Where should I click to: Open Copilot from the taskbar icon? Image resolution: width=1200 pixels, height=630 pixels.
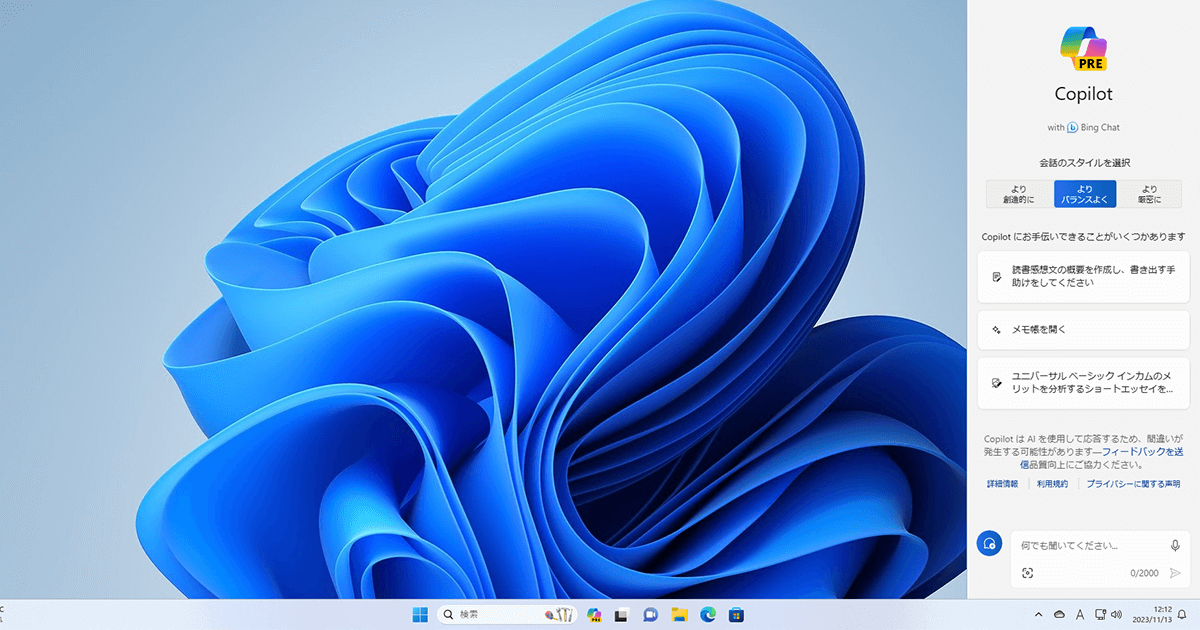coord(595,614)
